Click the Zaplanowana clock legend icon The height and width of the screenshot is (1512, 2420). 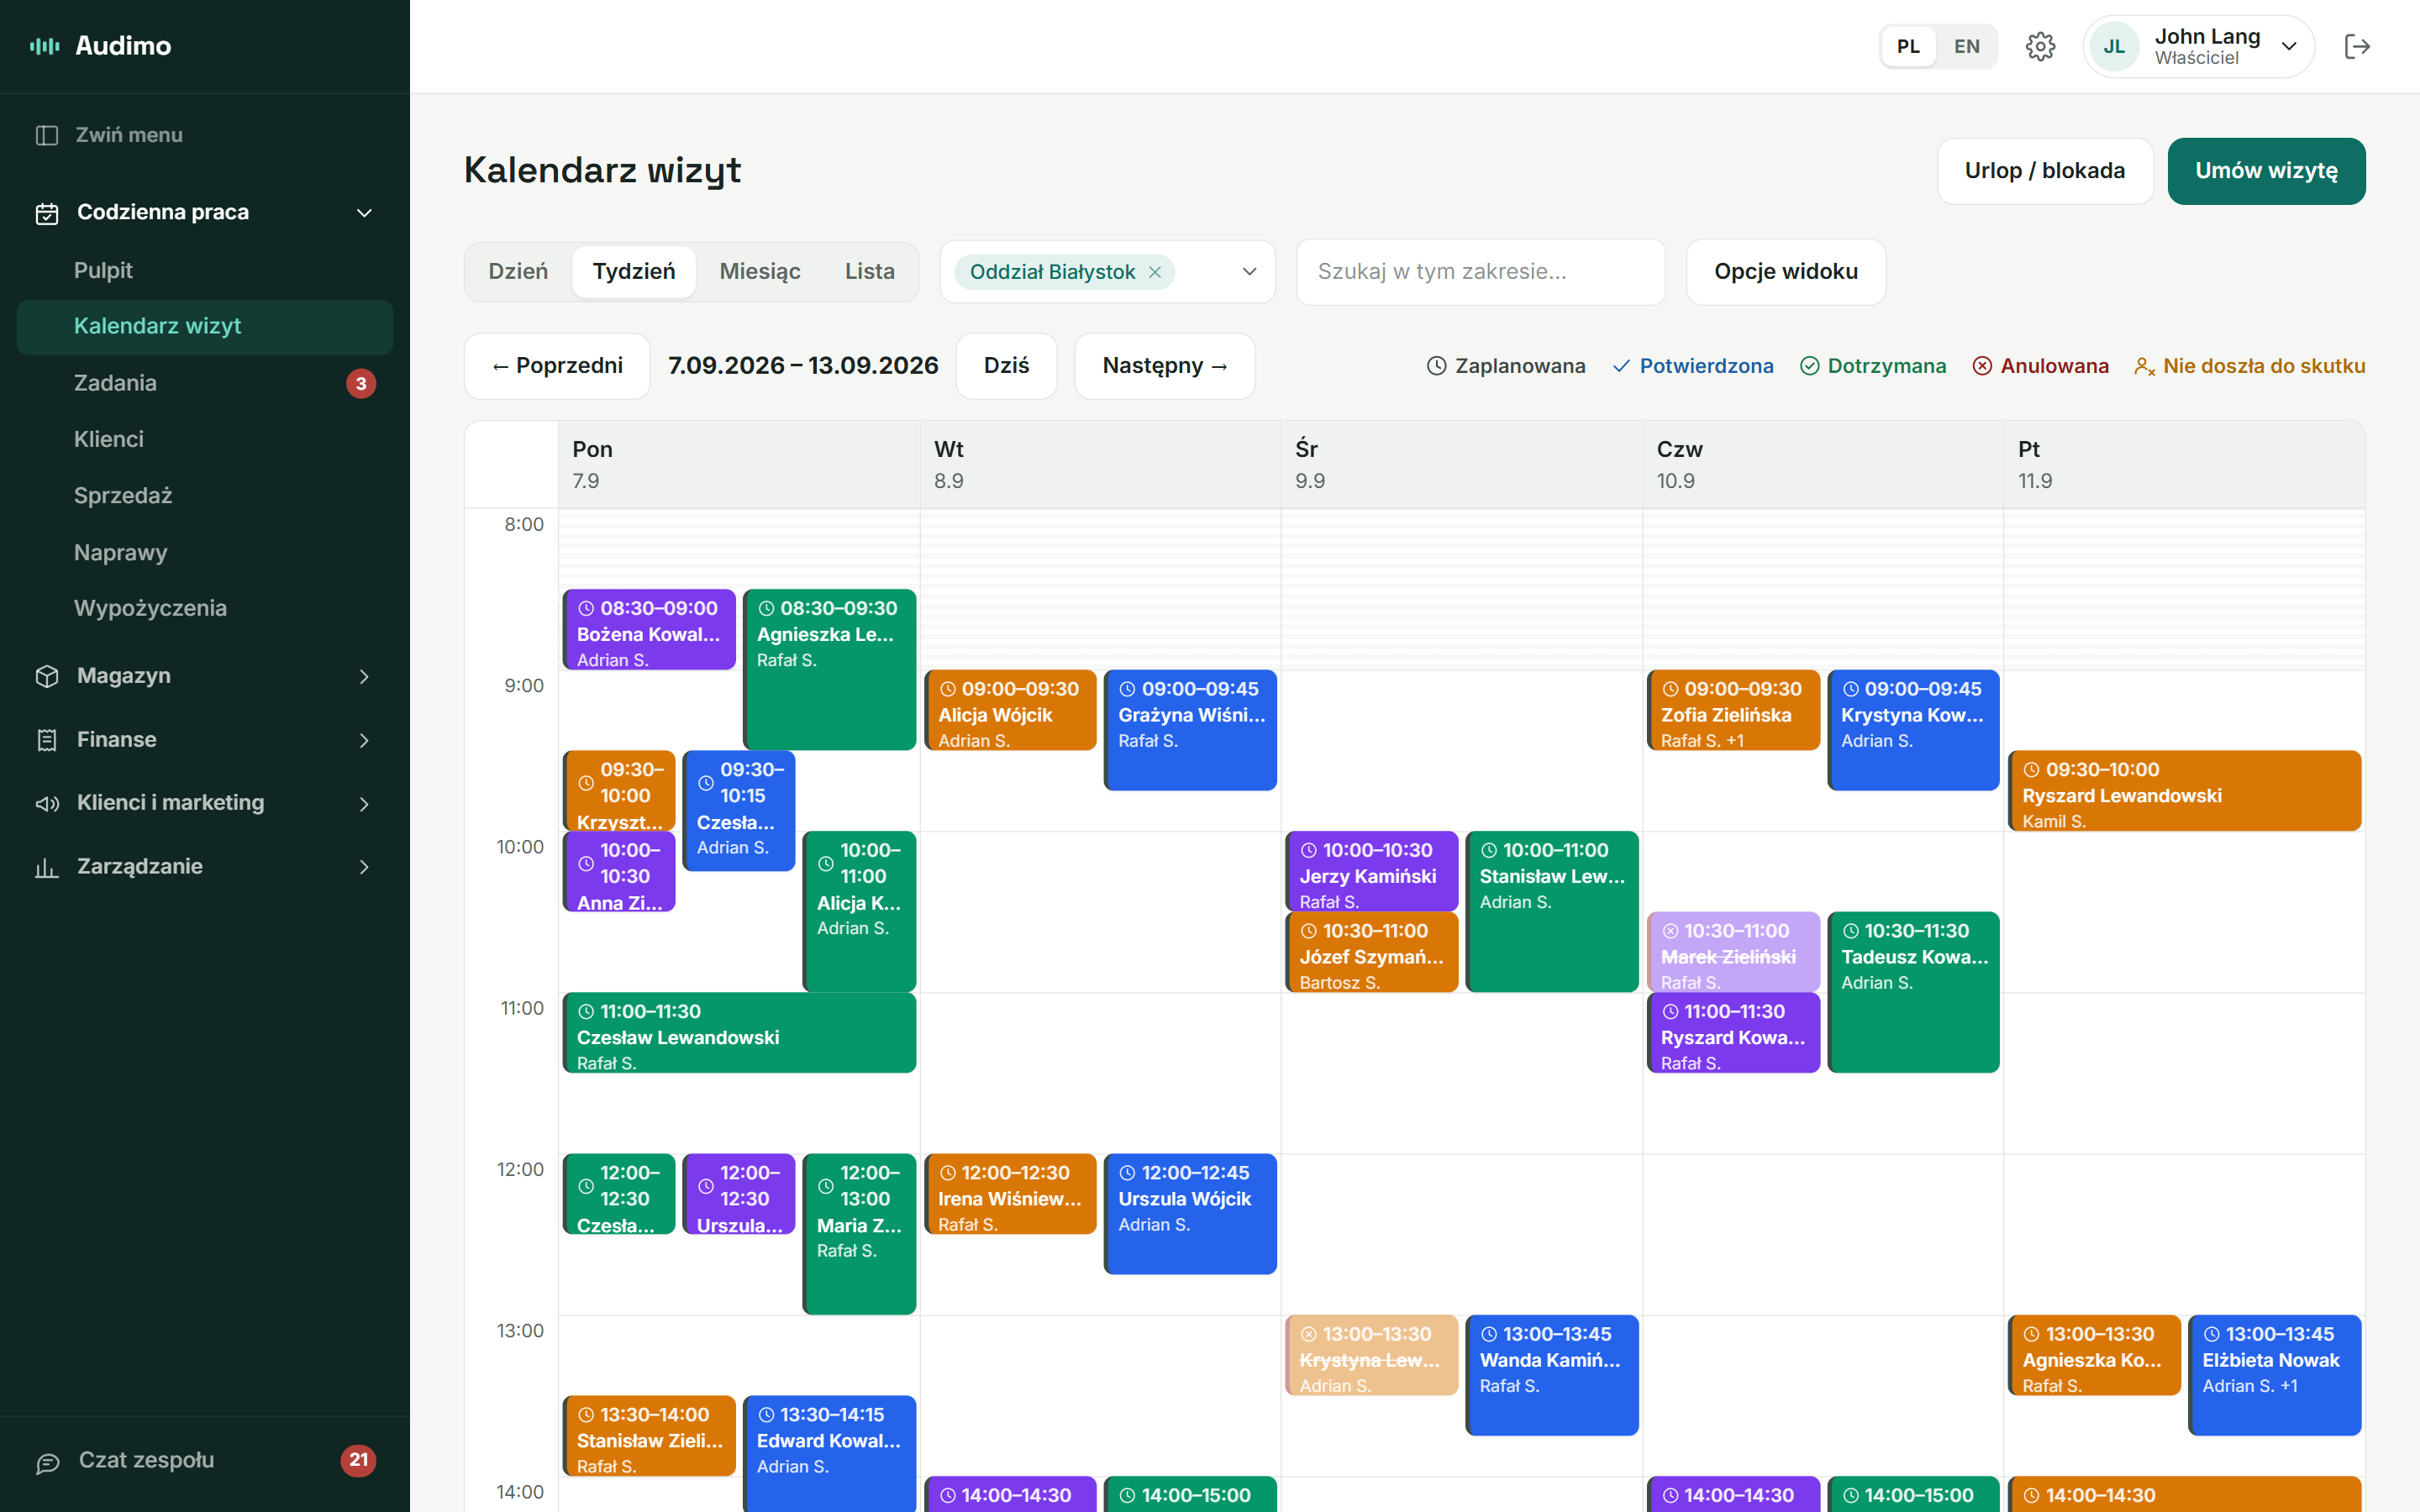[1436, 366]
